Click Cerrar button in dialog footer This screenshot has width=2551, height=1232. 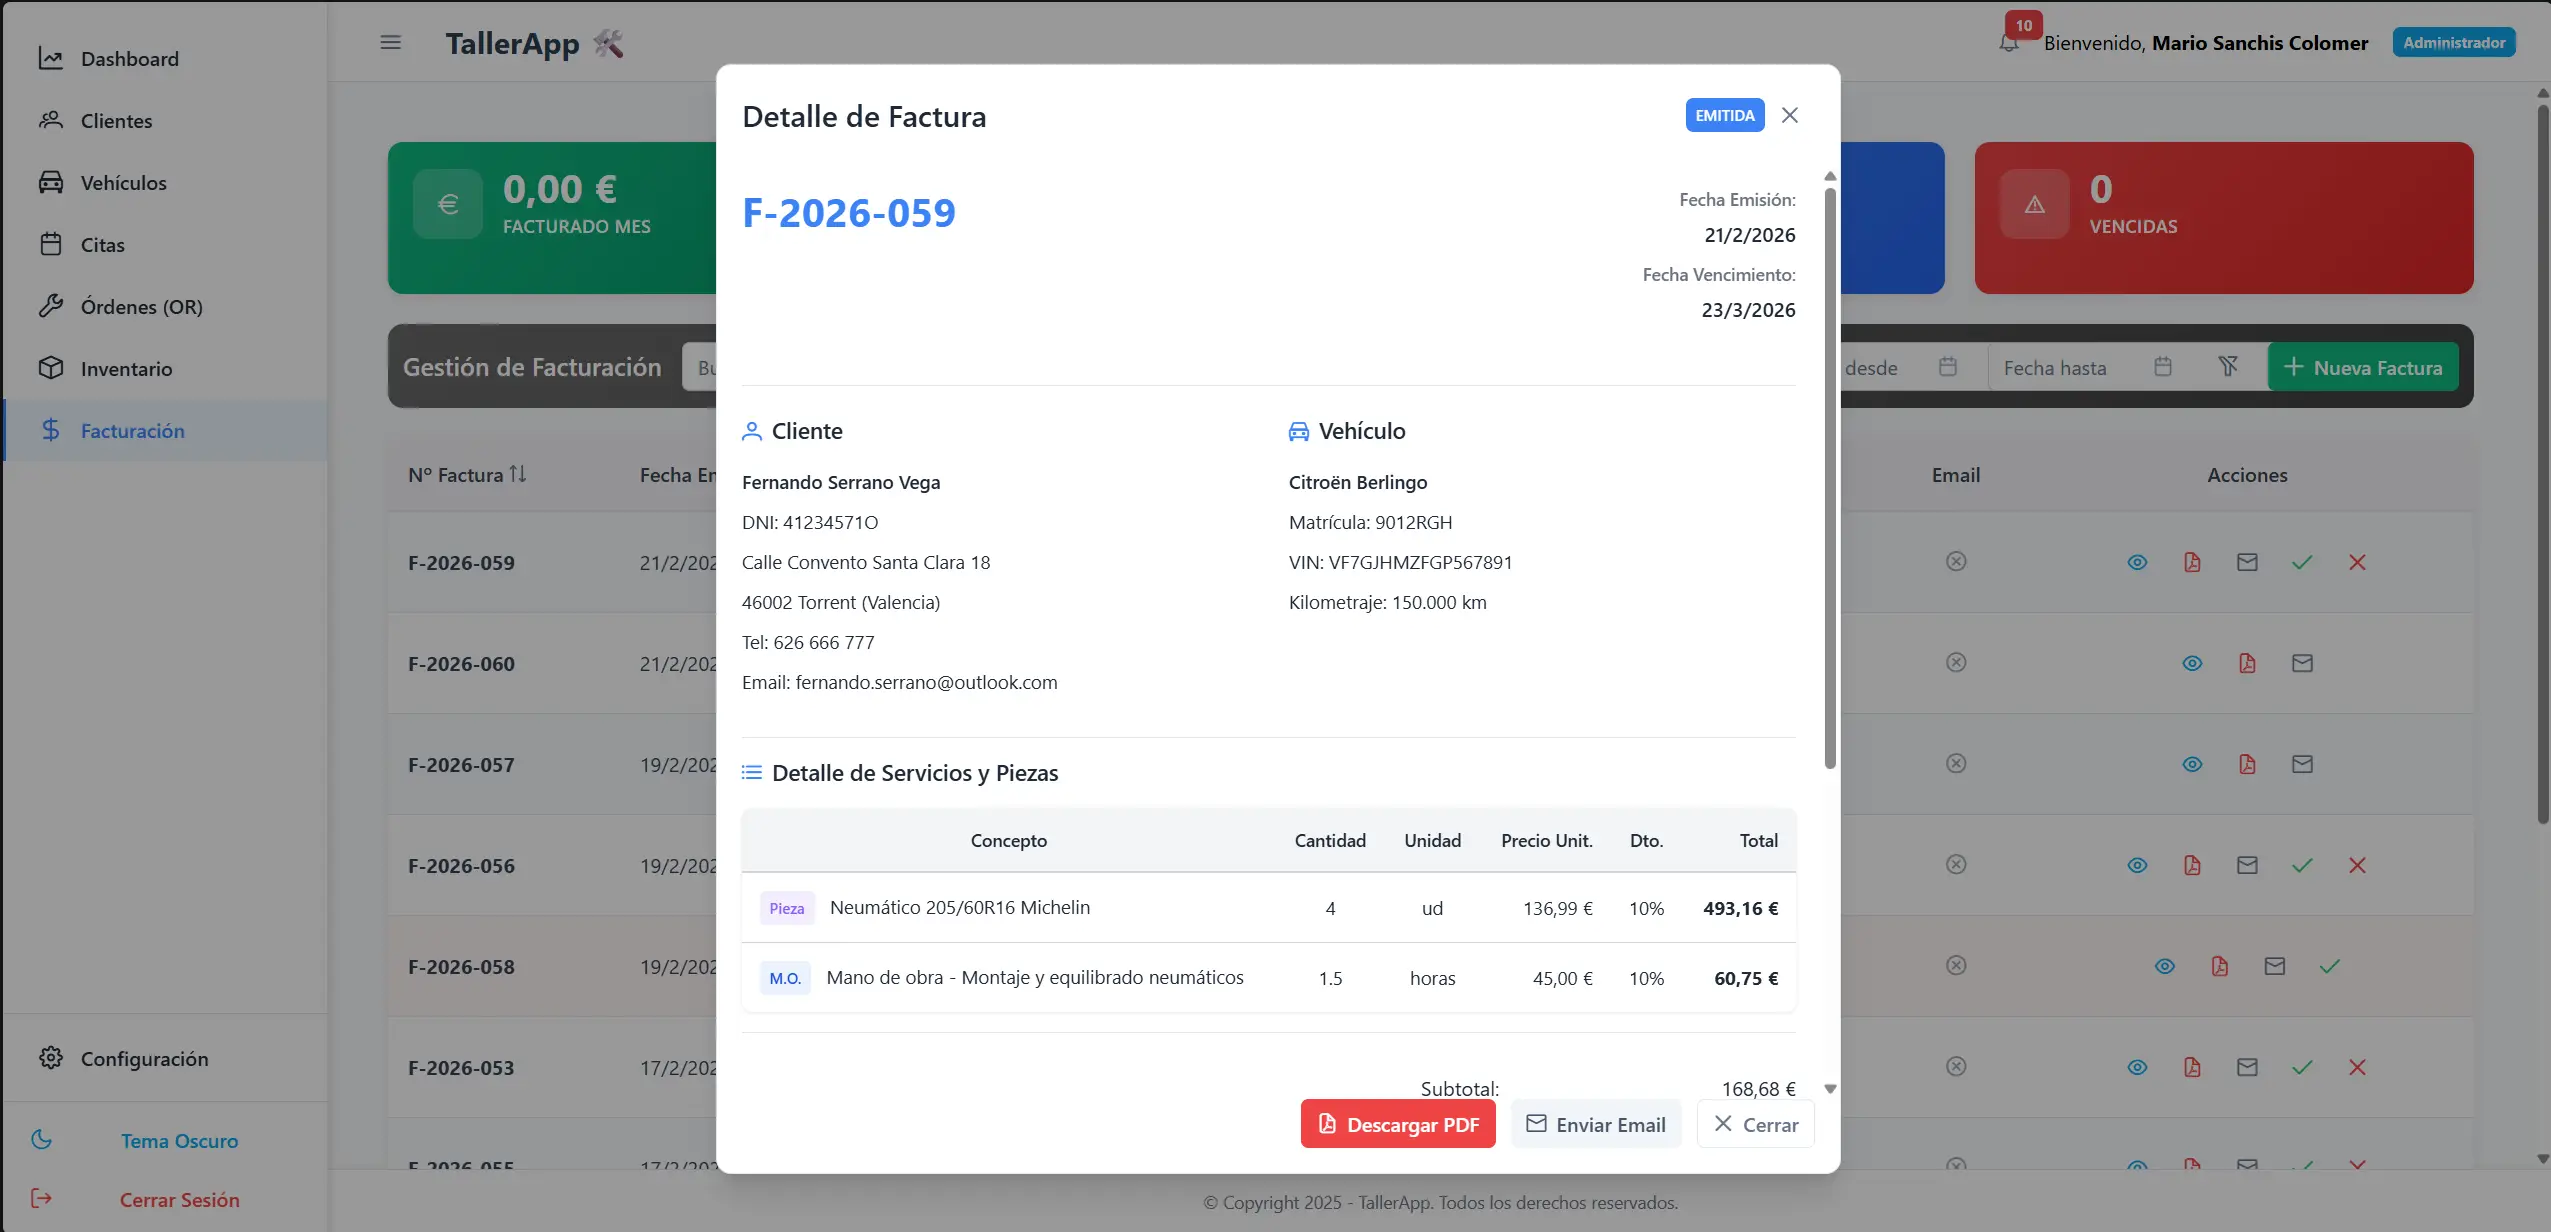tap(1756, 1124)
